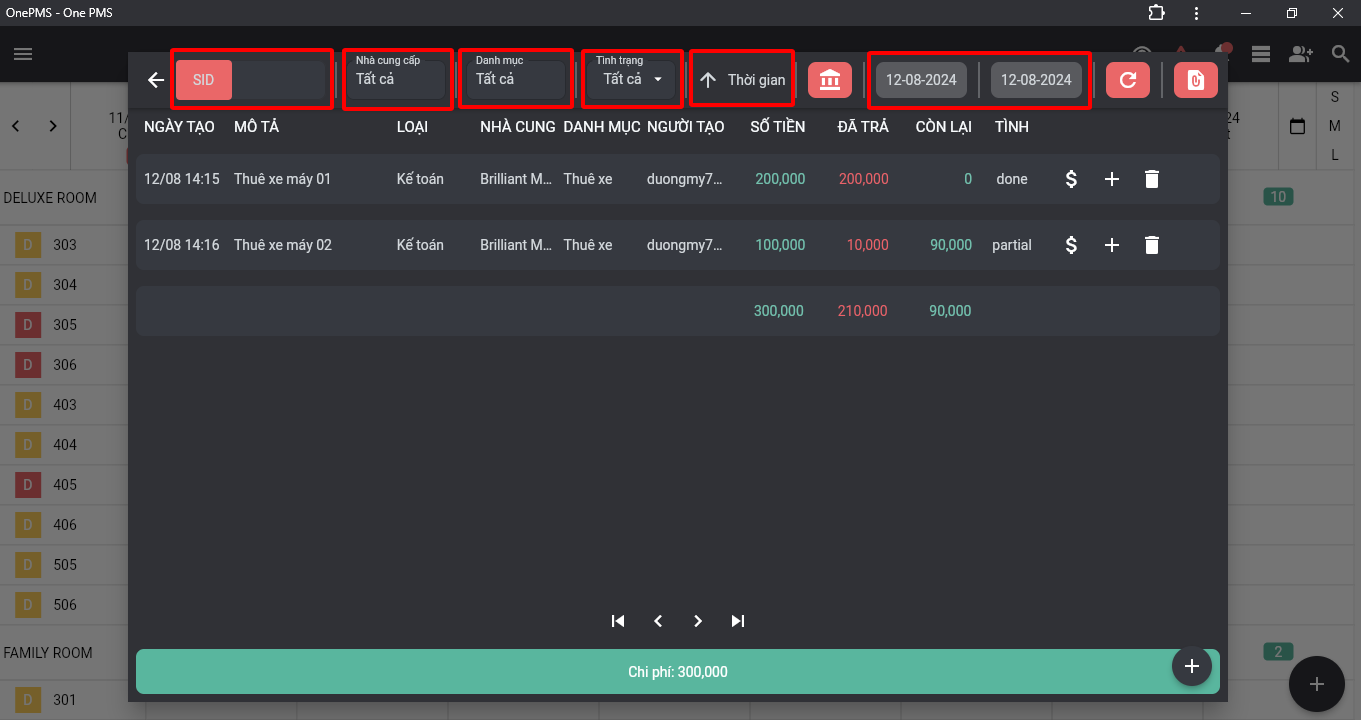1361x720 pixels.
Task: Click dollar payment icon for Thuê xe máy 02
Action: pos(1071,245)
